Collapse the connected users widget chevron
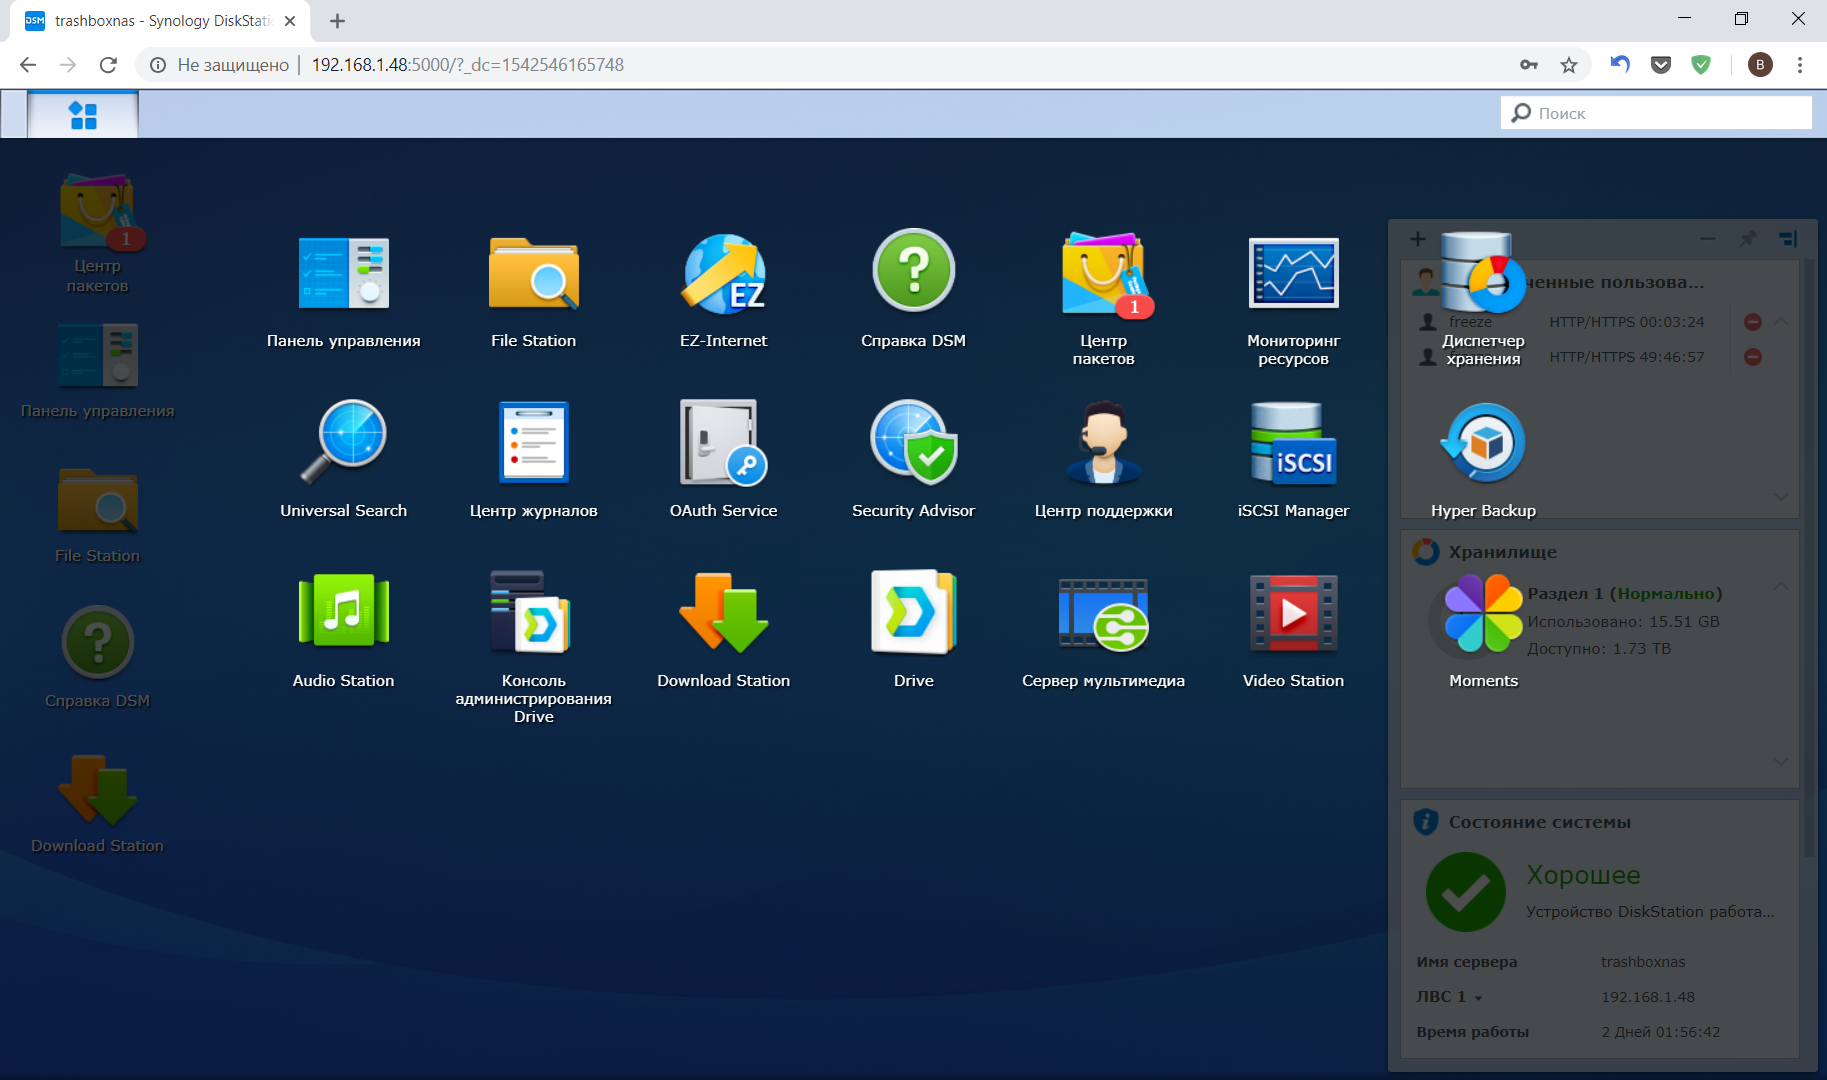The width and height of the screenshot is (1827, 1080). click(1781, 322)
